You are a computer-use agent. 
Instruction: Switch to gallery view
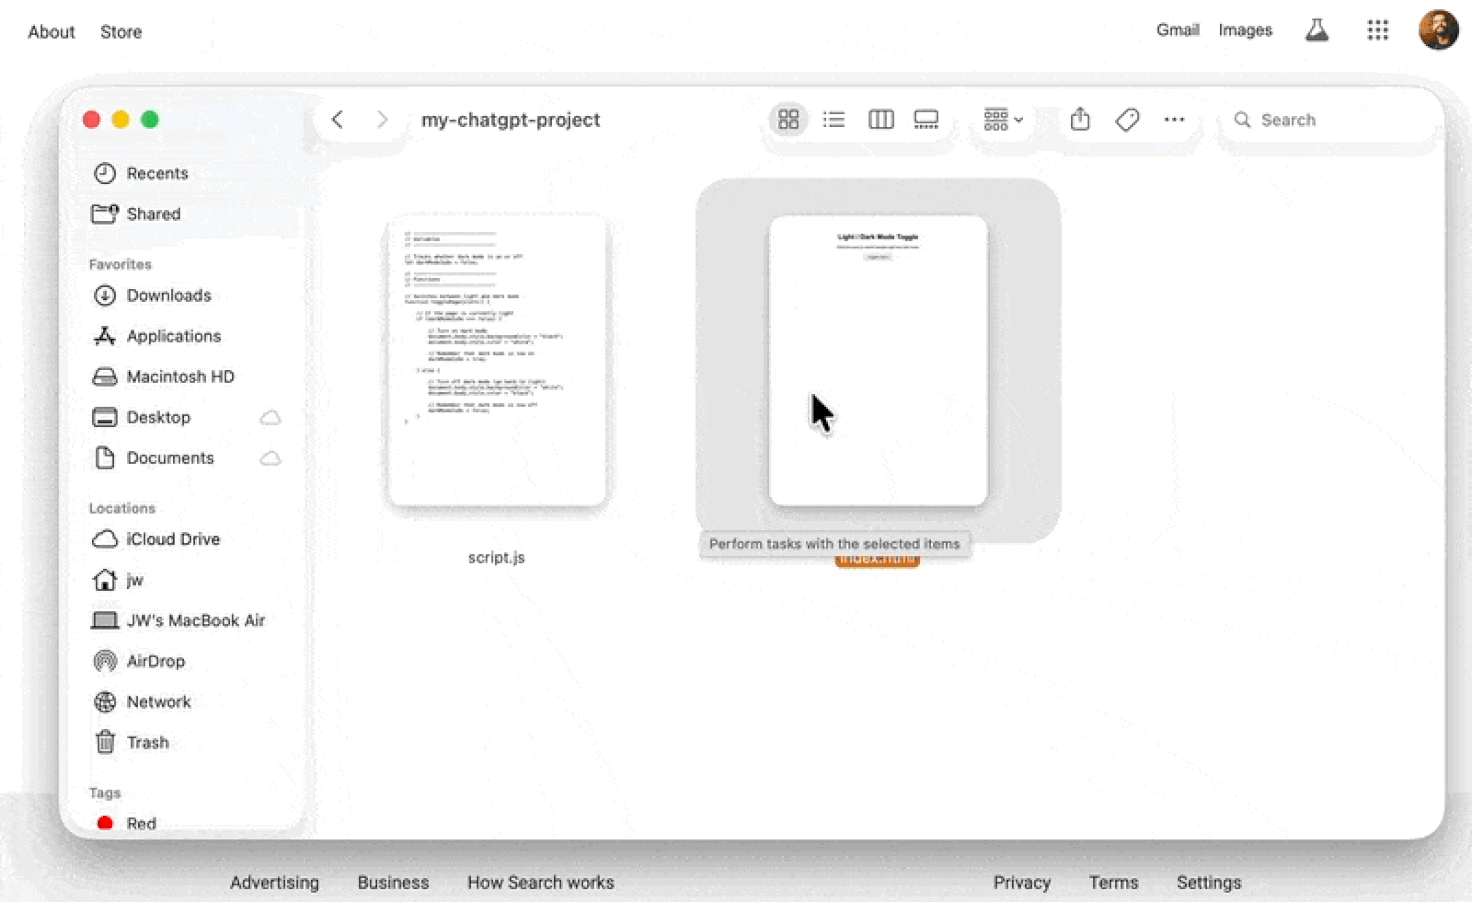[x=927, y=120]
